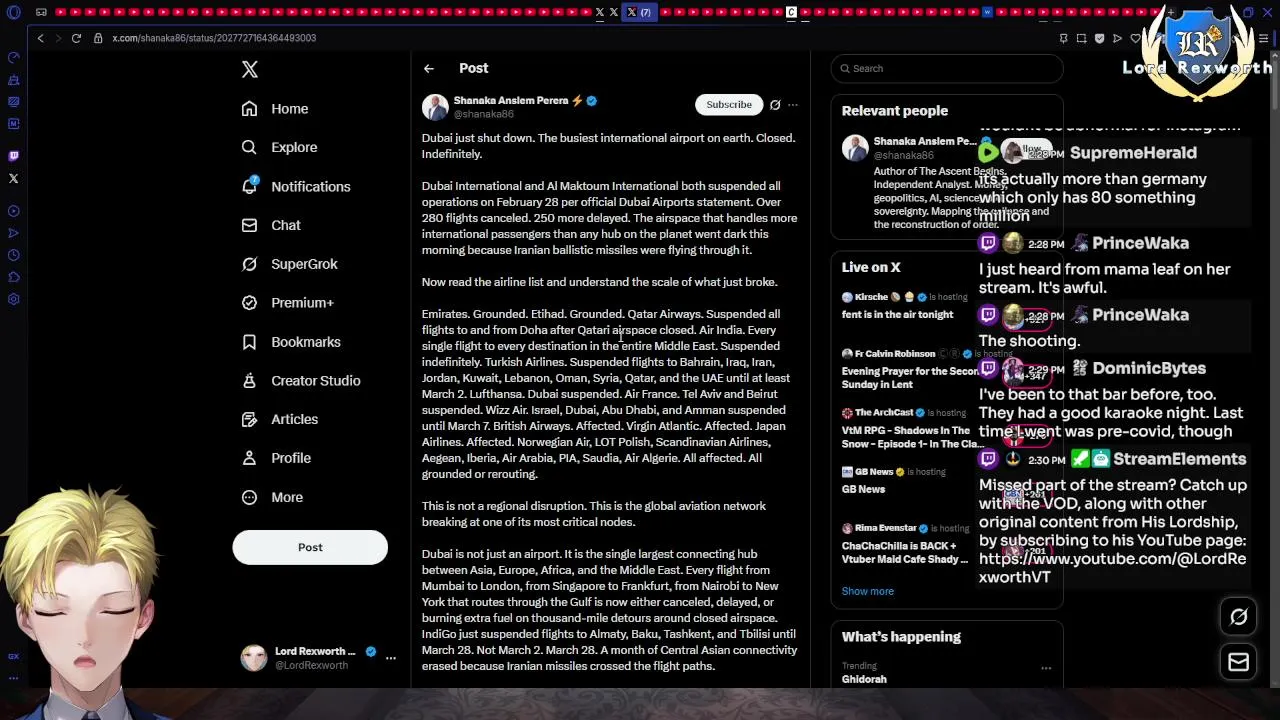Click Lord Rexworth account avatar
Image resolution: width=1280 pixels, height=720 pixels.
[x=254, y=657]
